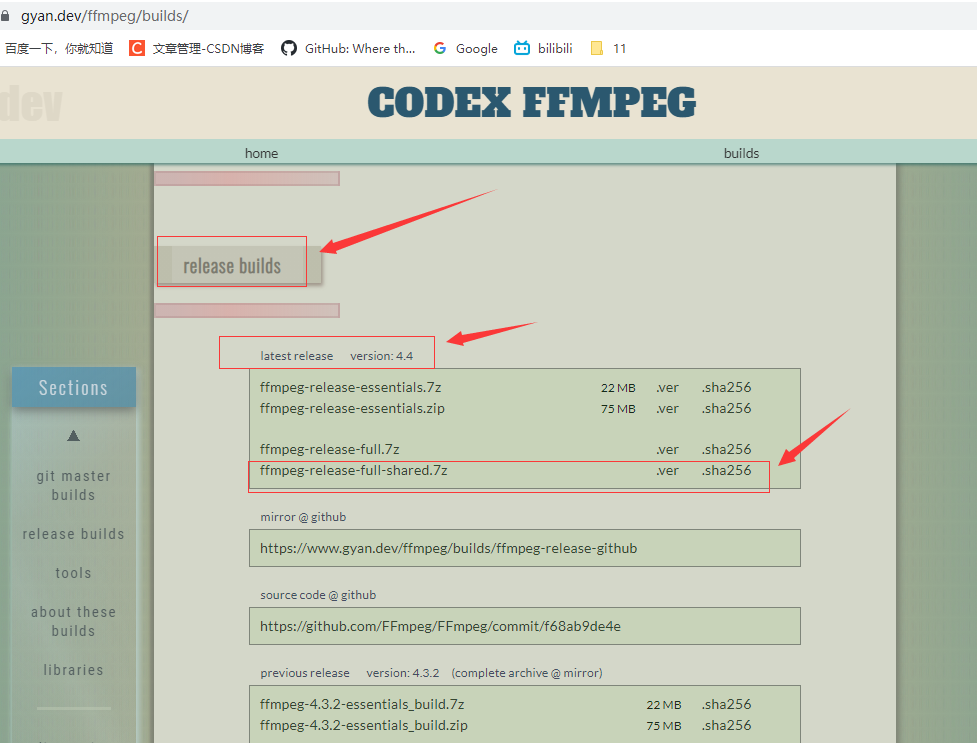Open the GitHub bookmark icon

point(288,48)
